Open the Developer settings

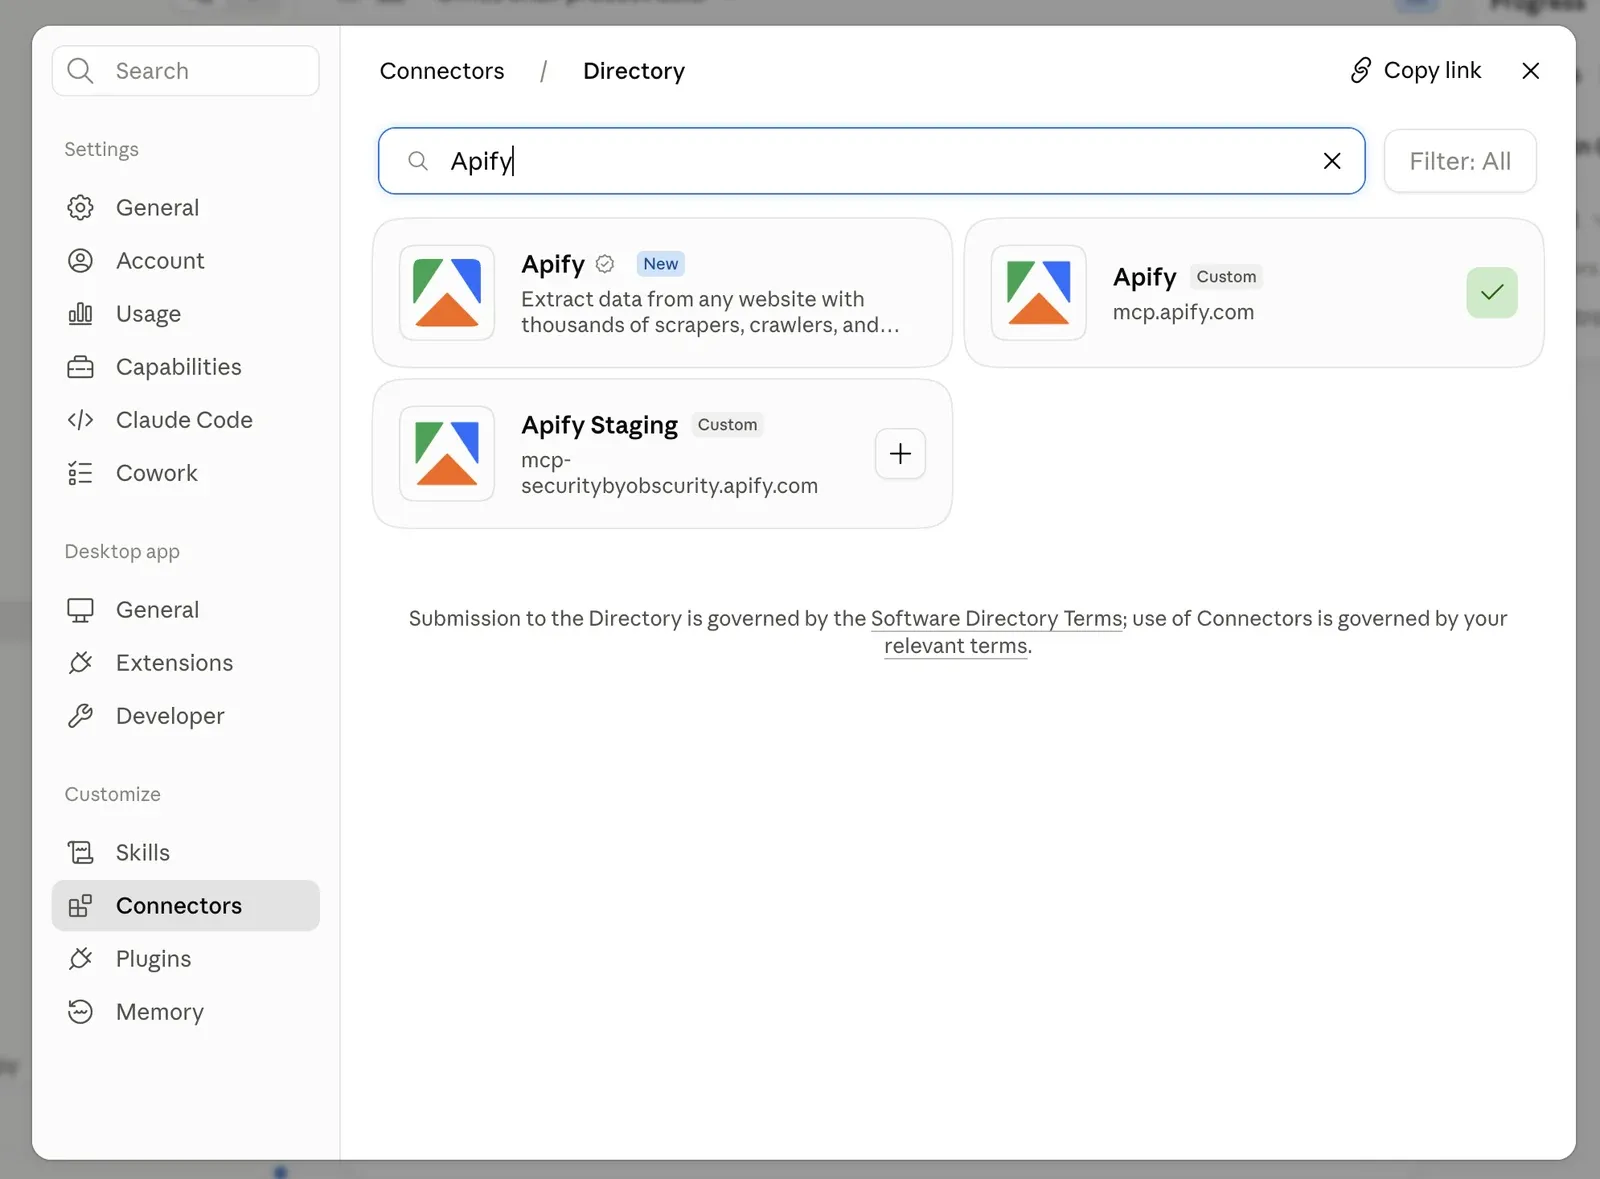[x=186, y=716]
